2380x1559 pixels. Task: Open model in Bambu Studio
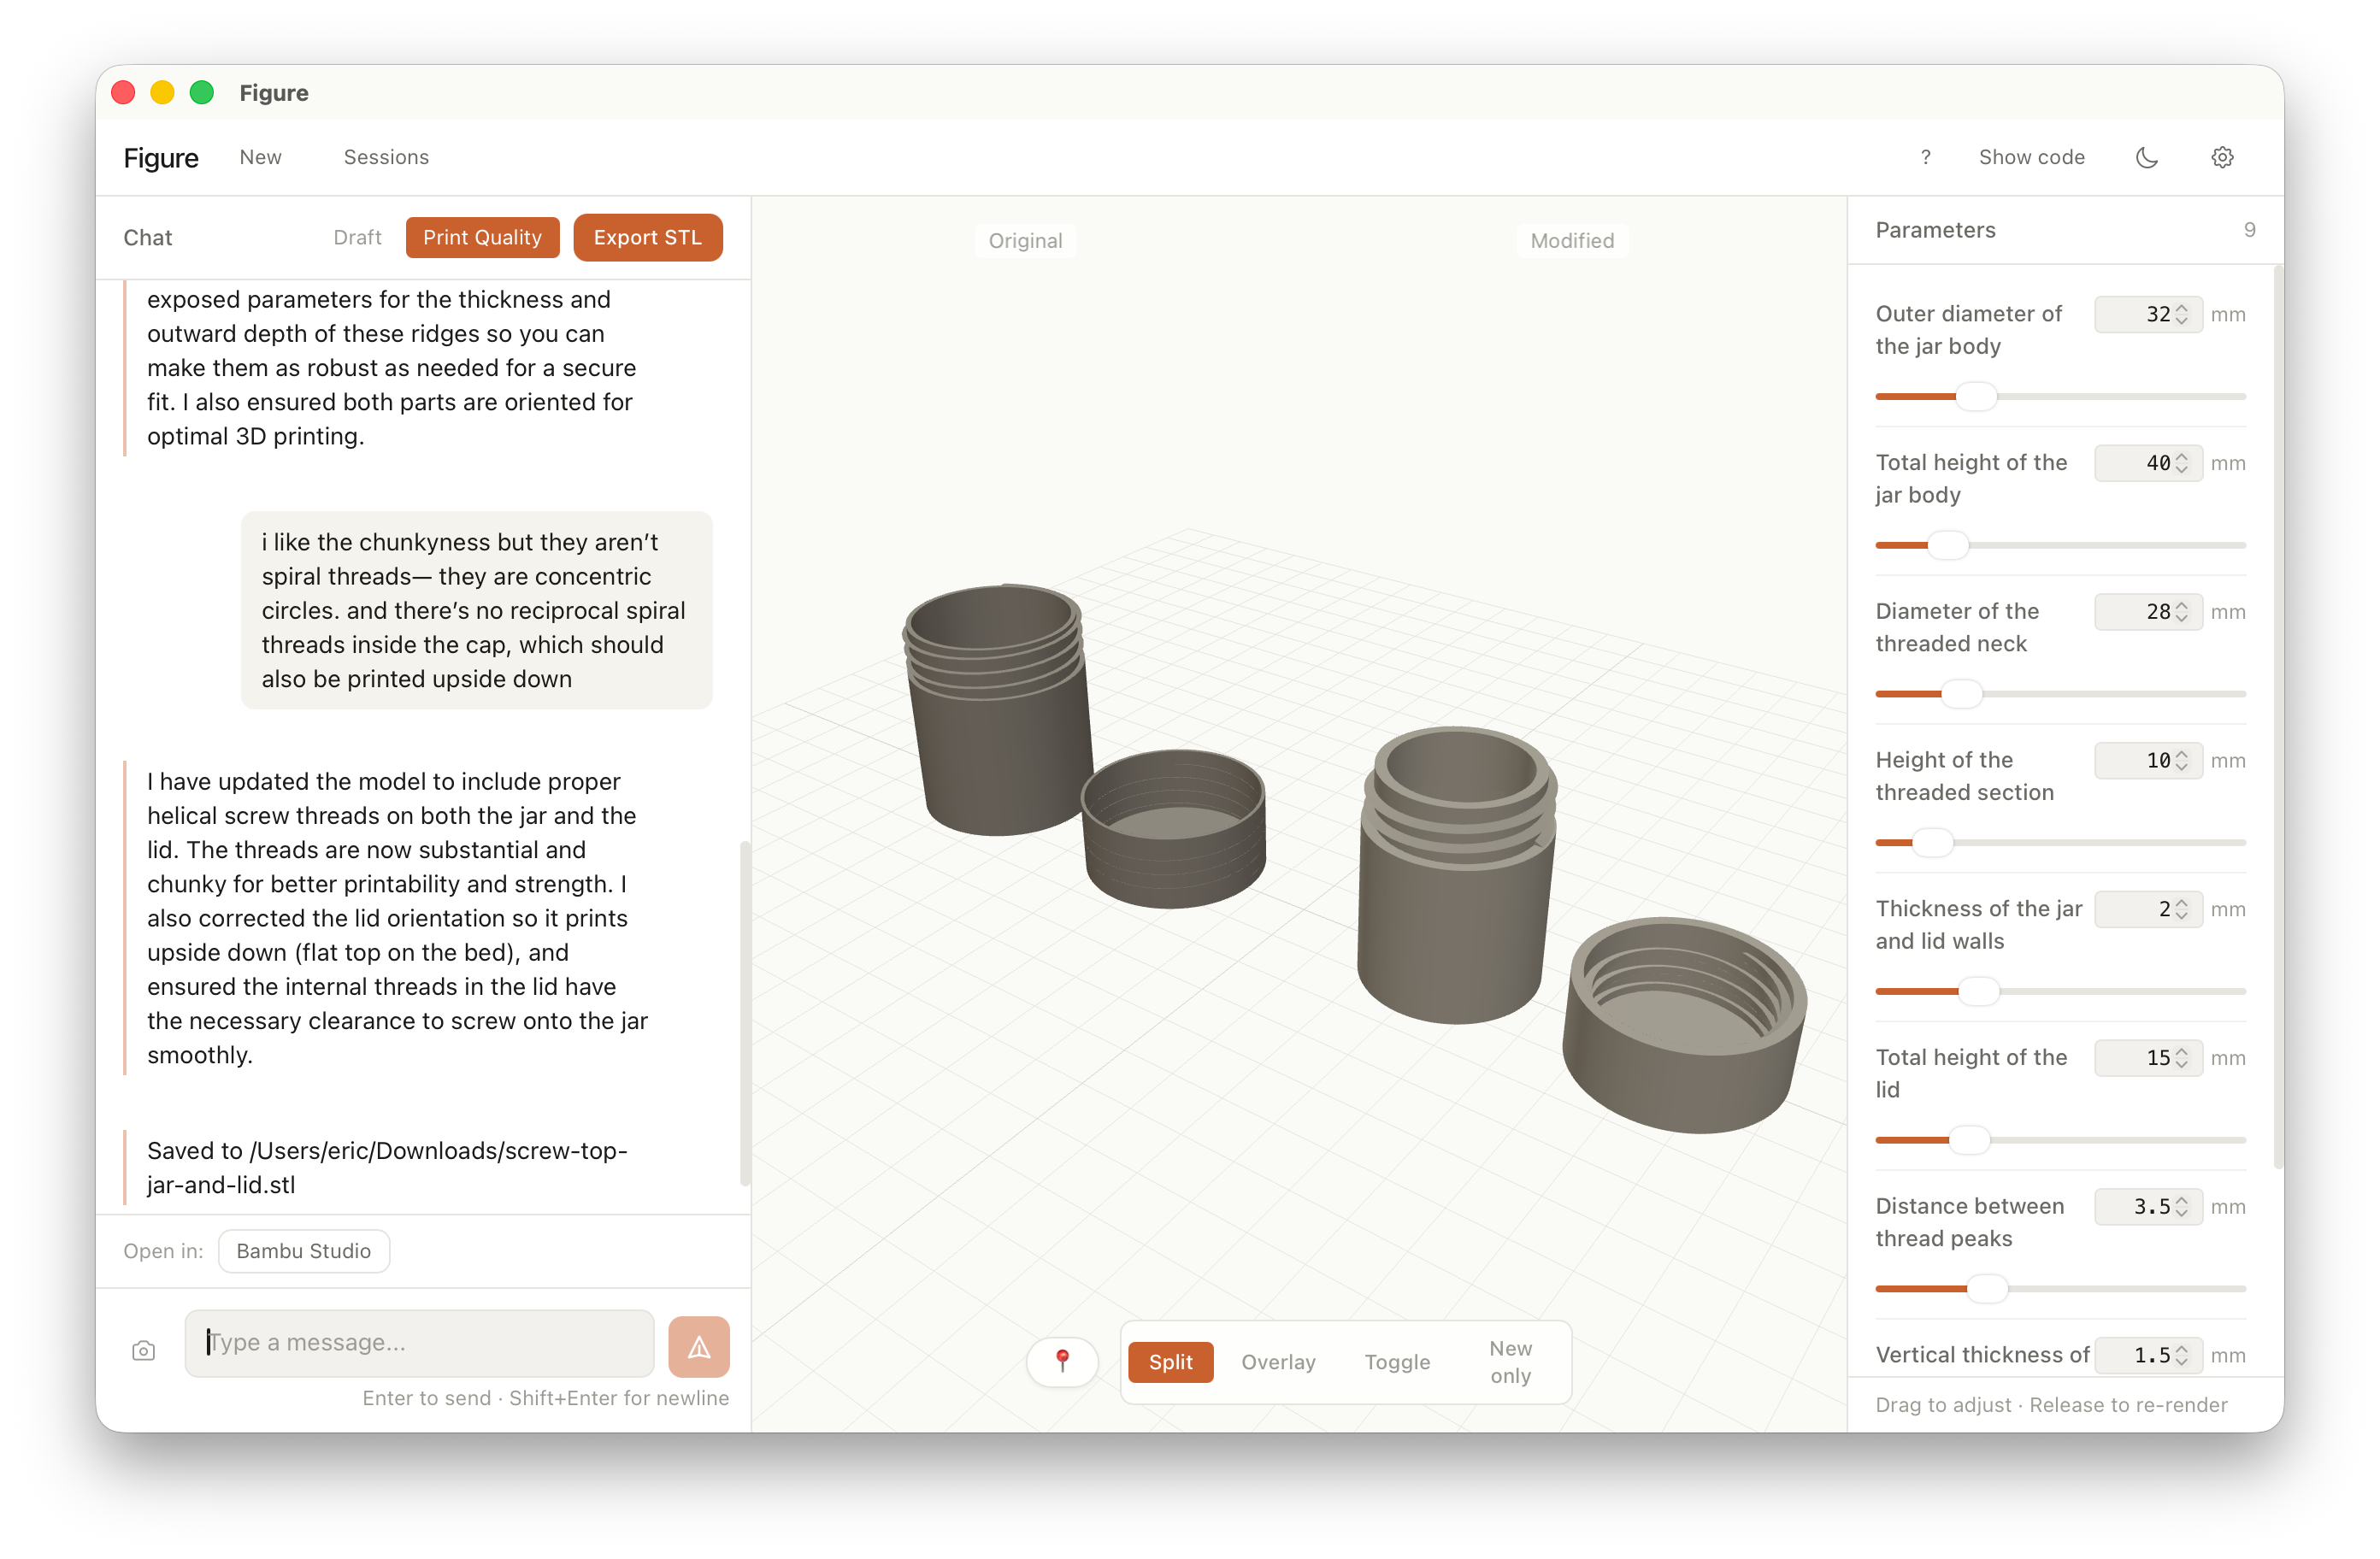coord(304,1250)
